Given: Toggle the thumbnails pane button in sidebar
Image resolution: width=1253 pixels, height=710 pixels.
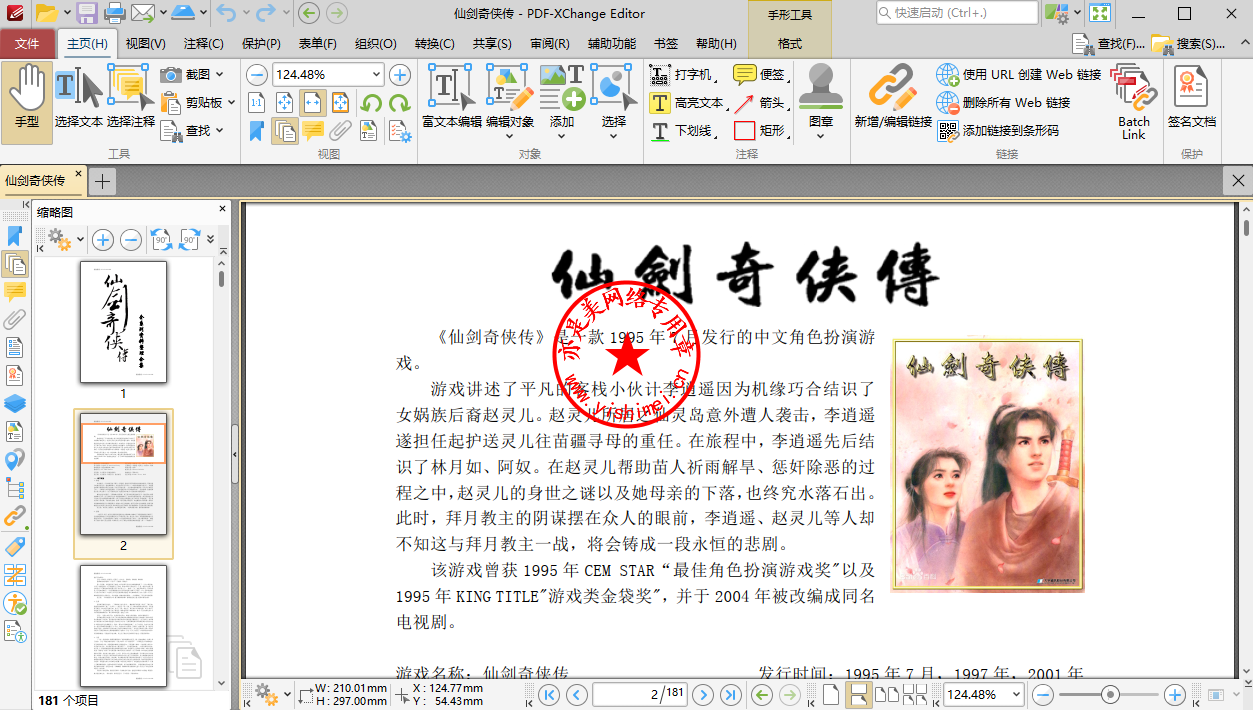Looking at the screenshot, I should 15,264.
